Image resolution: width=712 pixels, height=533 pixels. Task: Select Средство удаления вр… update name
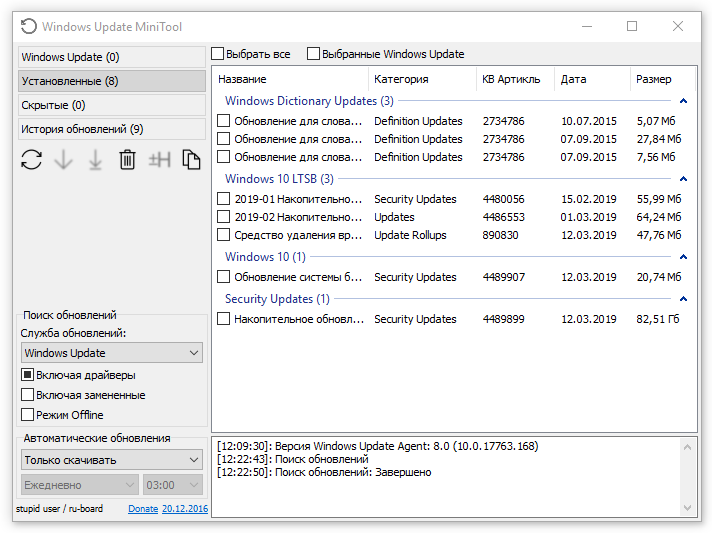click(298, 235)
